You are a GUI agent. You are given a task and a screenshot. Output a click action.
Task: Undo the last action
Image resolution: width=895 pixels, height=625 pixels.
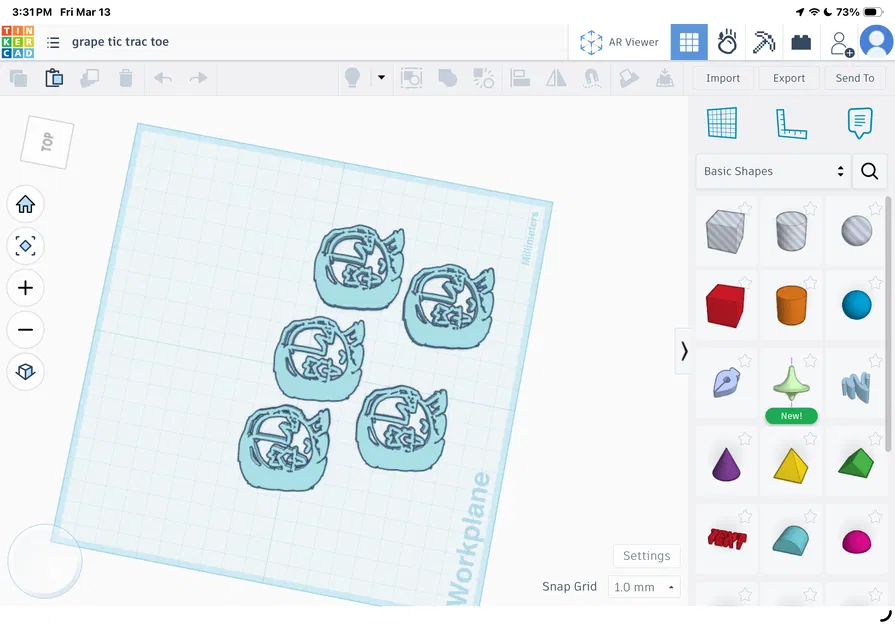tap(163, 78)
